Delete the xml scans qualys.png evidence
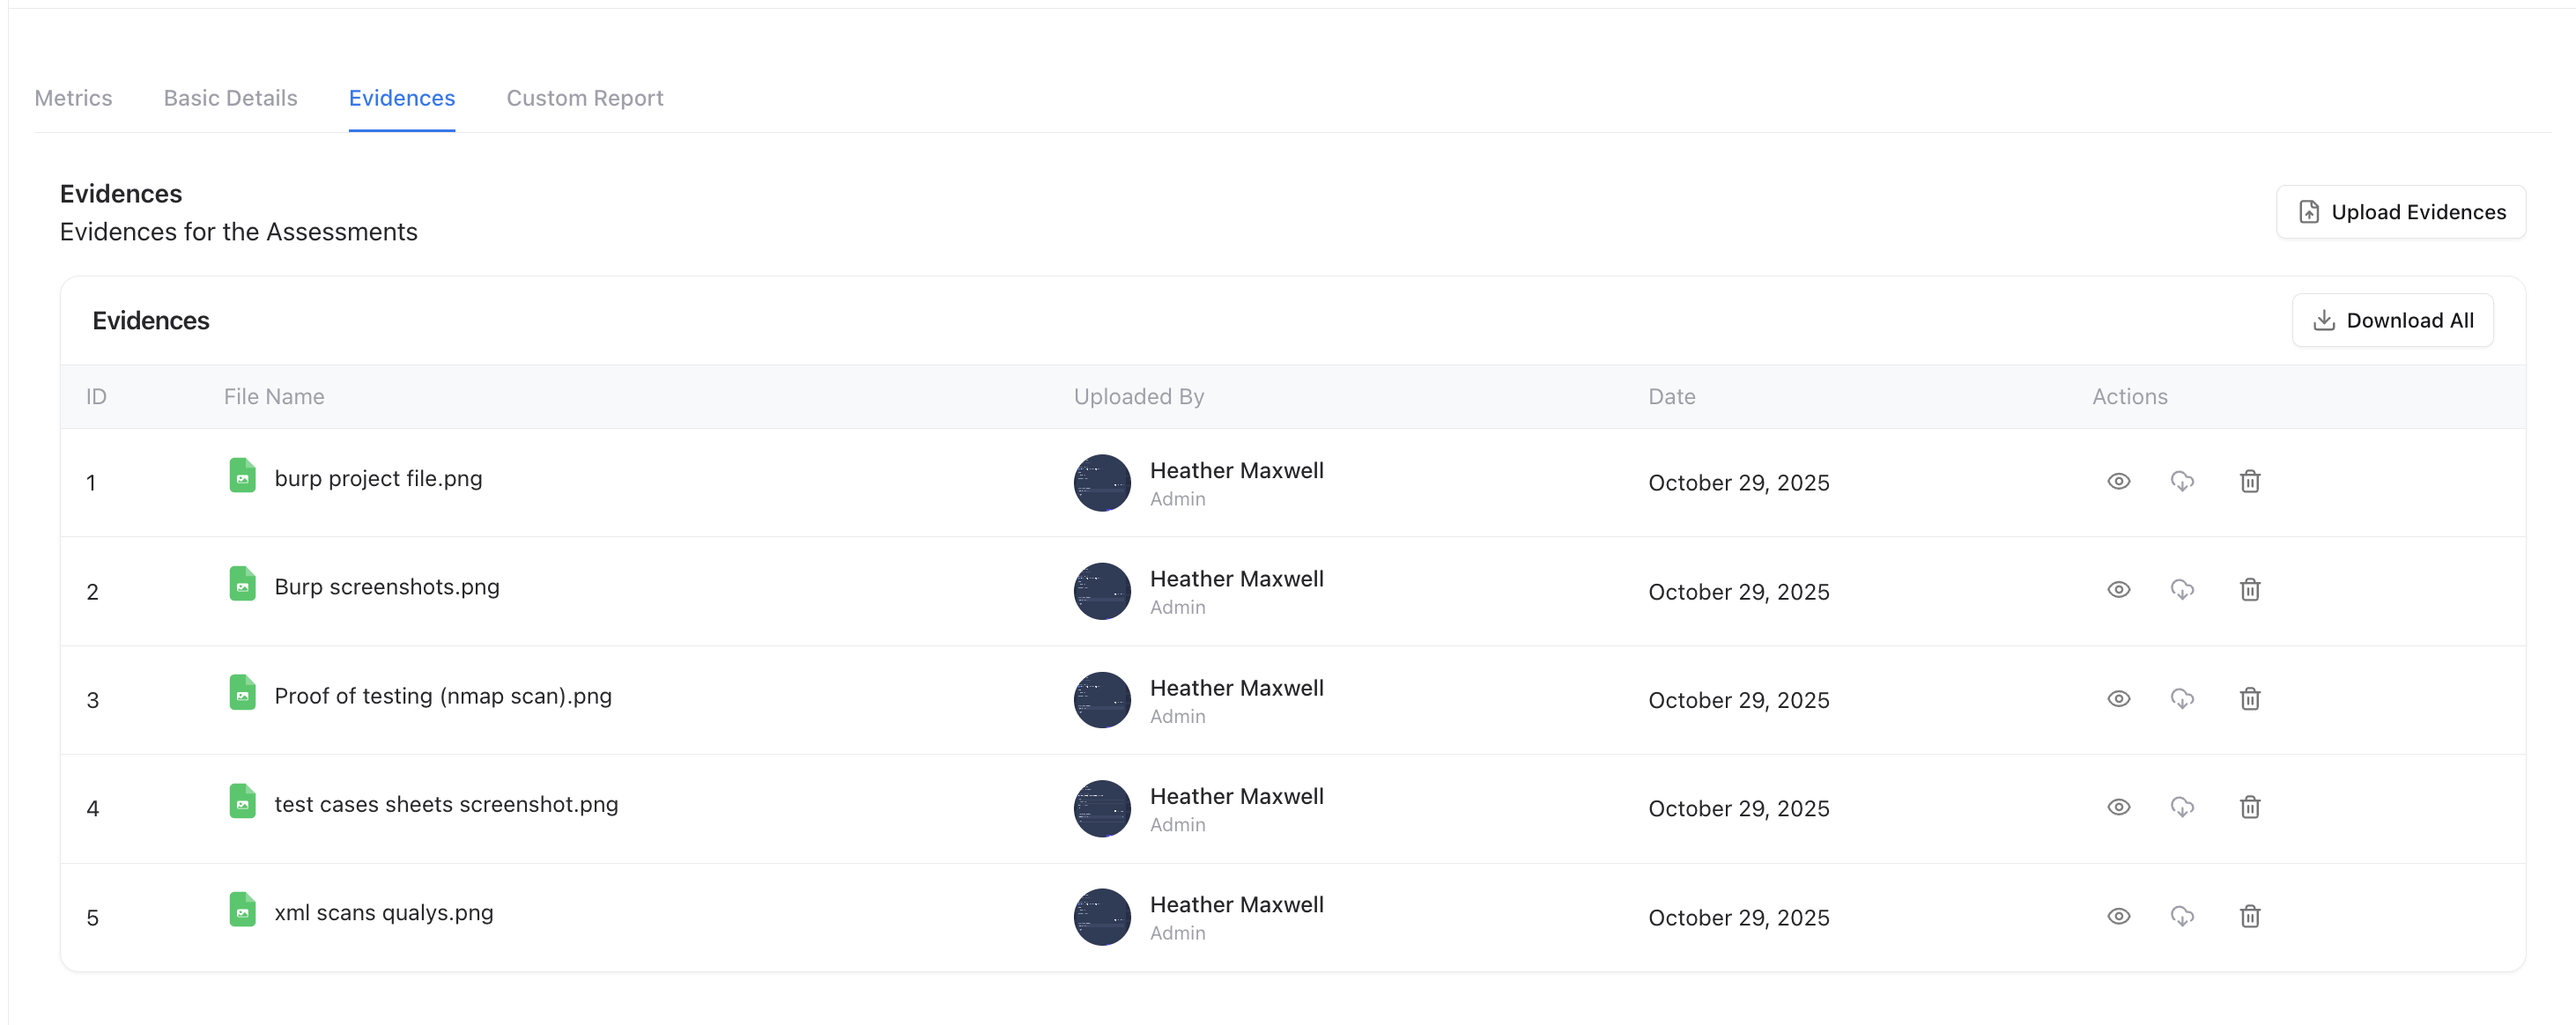The width and height of the screenshot is (2576, 1025). [2250, 916]
